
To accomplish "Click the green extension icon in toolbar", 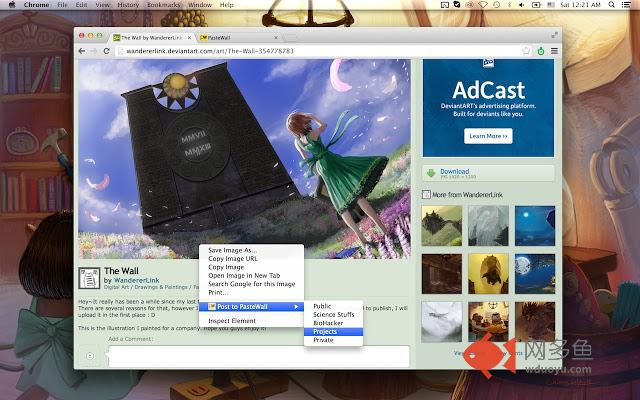I will 541,51.
